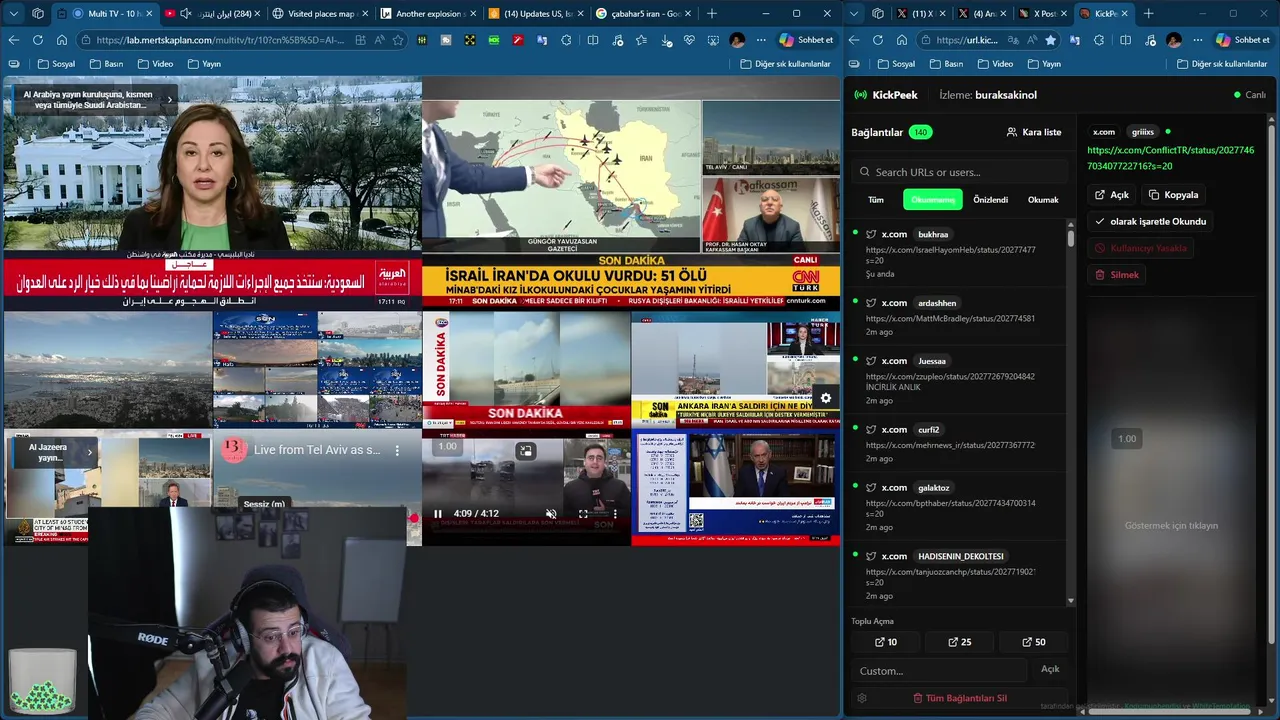Open the Yayın bookmarks folder in the Multi TV window

(x=204, y=64)
